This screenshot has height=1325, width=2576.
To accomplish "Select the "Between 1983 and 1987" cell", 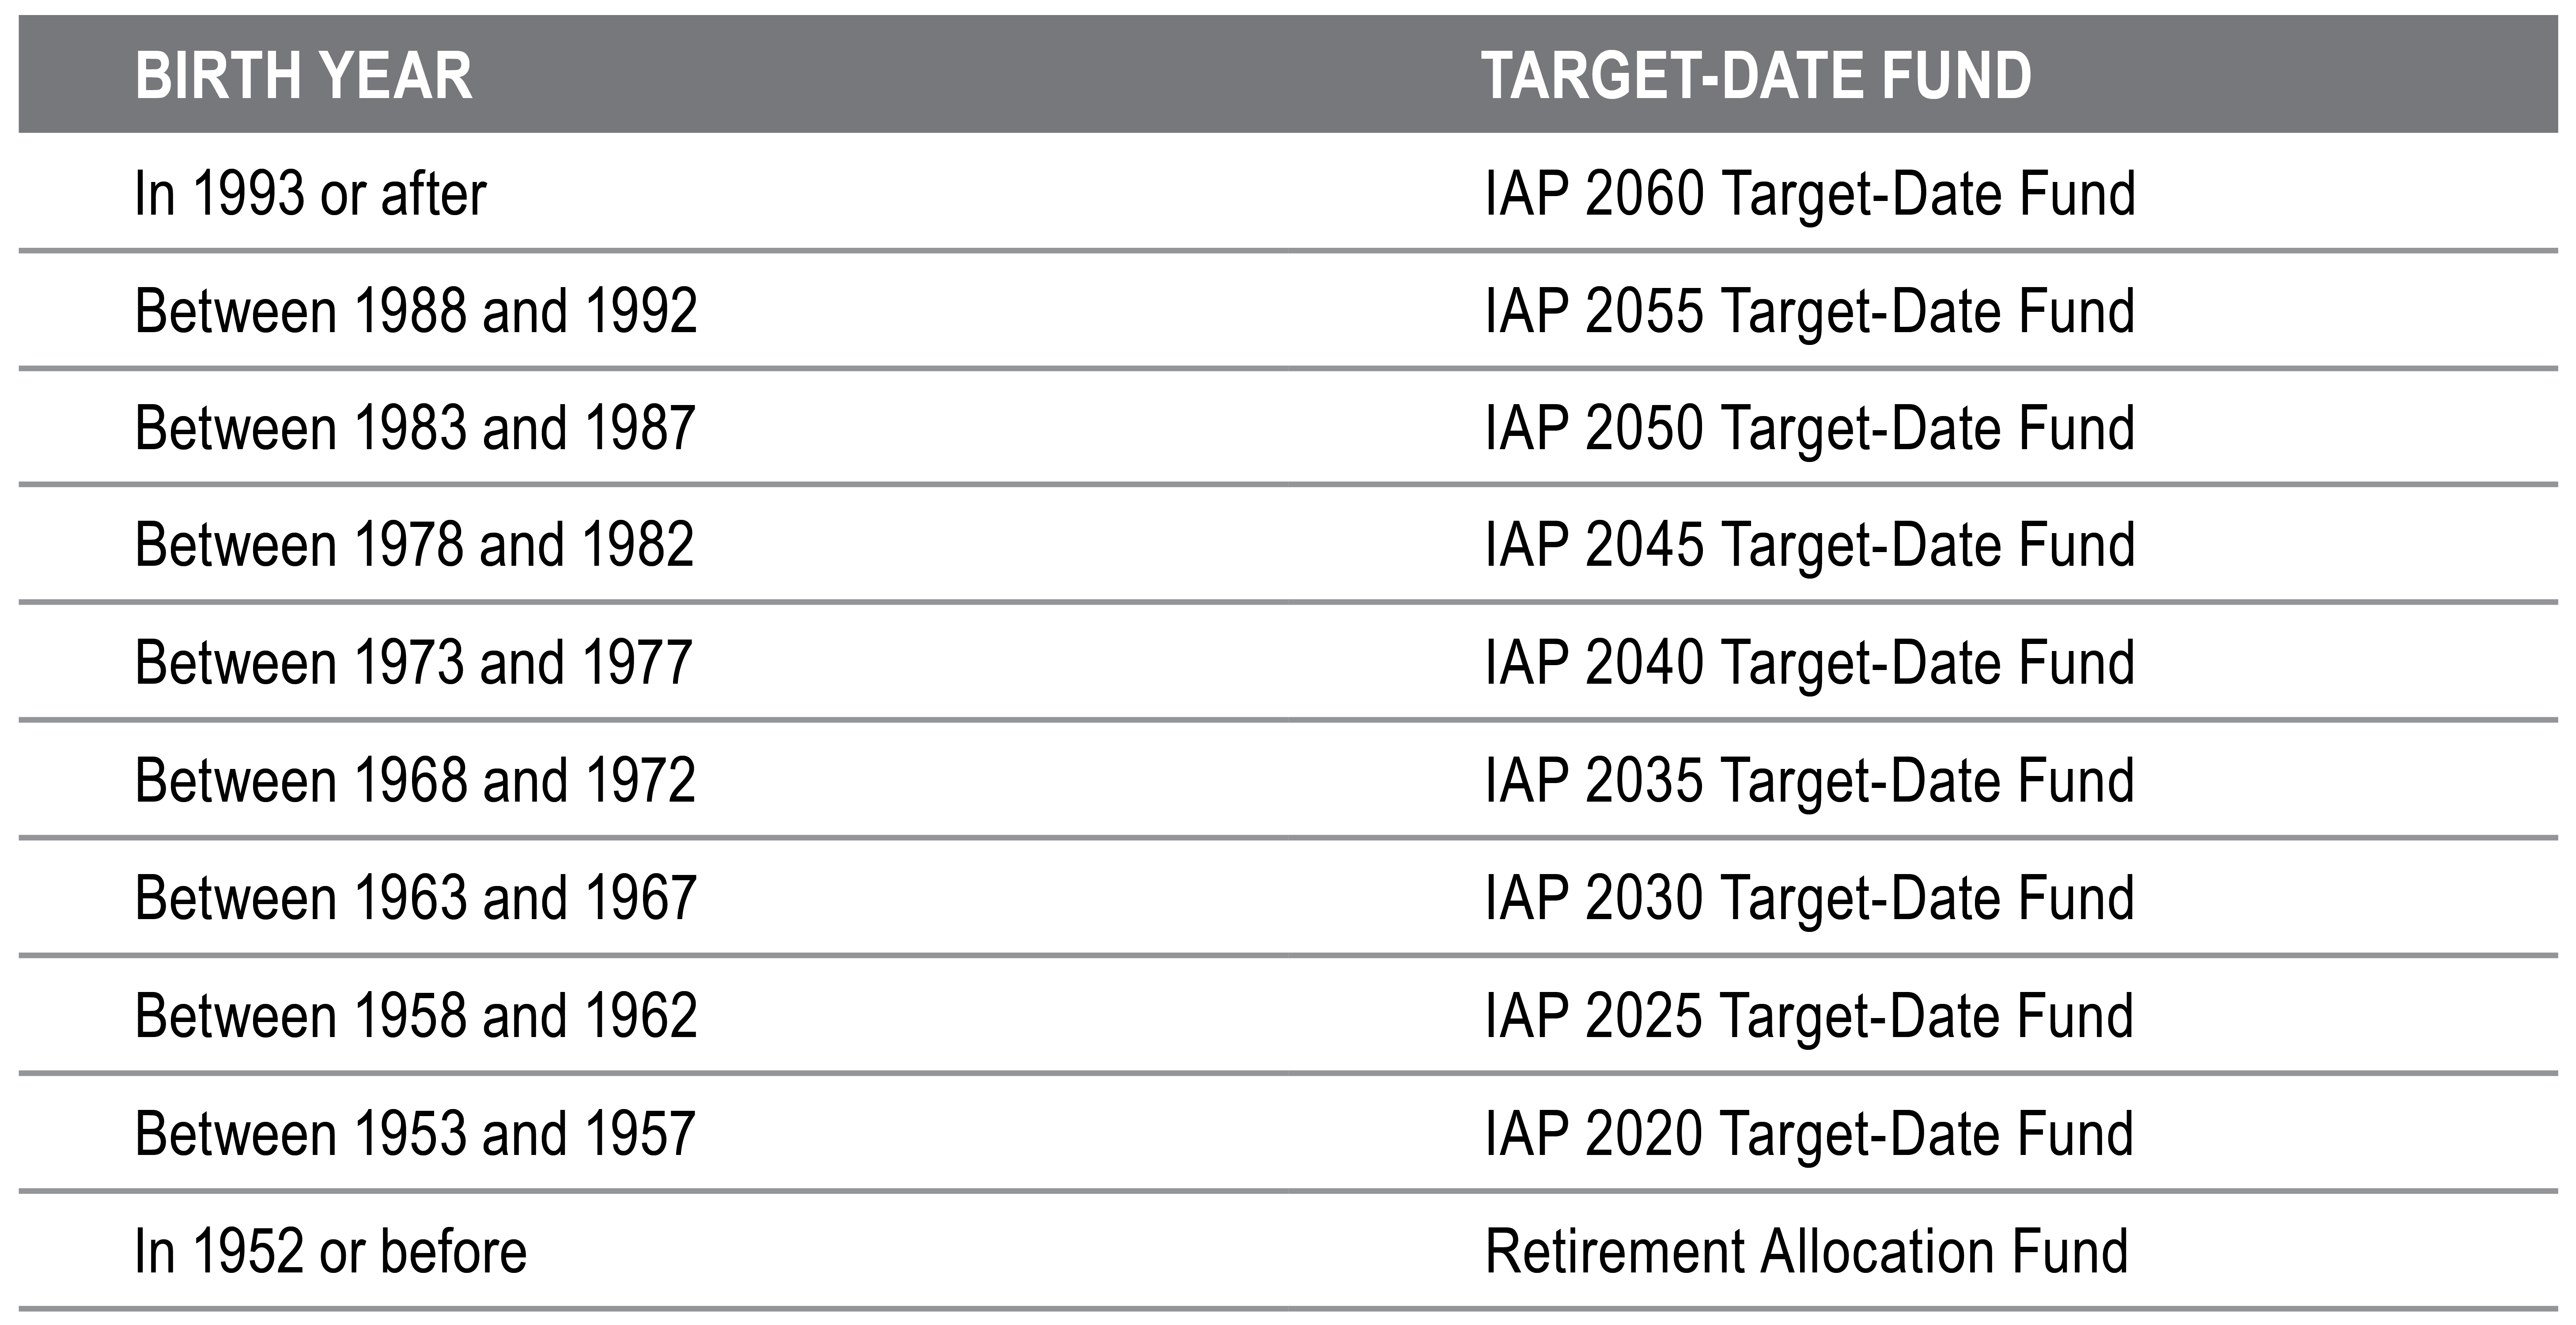I will coord(415,428).
